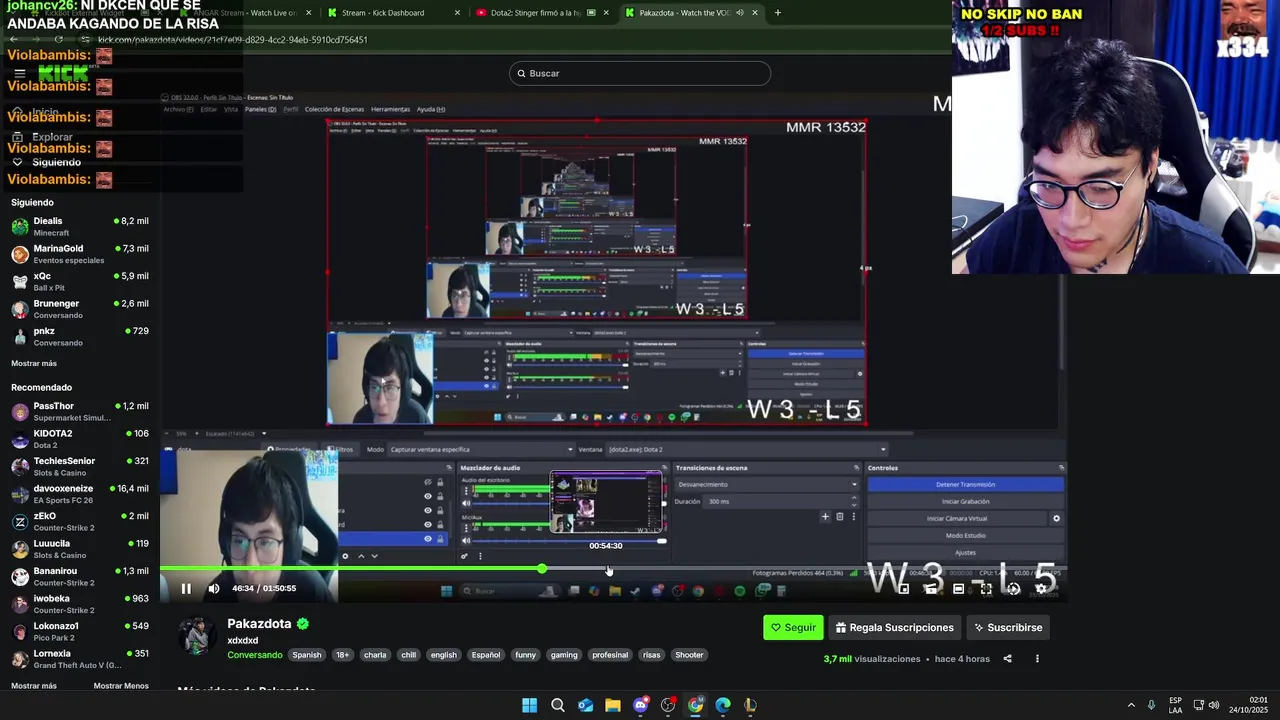Collapse list with Mostrar Menos
The image size is (1280, 720).
tap(121, 686)
